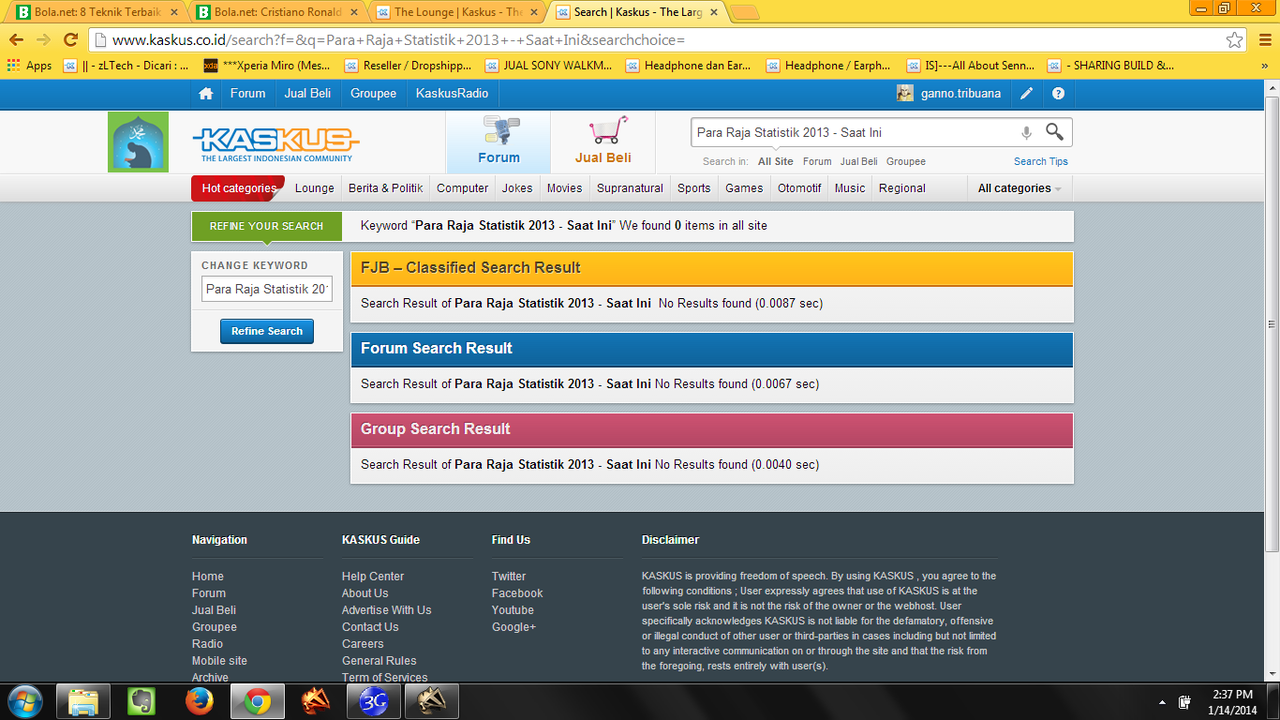Image resolution: width=1280 pixels, height=720 pixels.
Task: Click the magnifying glass search icon
Action: point(1054,132)
